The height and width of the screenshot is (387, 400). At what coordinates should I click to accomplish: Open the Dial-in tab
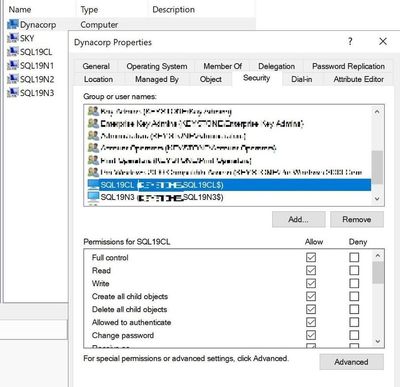(302, 79)
